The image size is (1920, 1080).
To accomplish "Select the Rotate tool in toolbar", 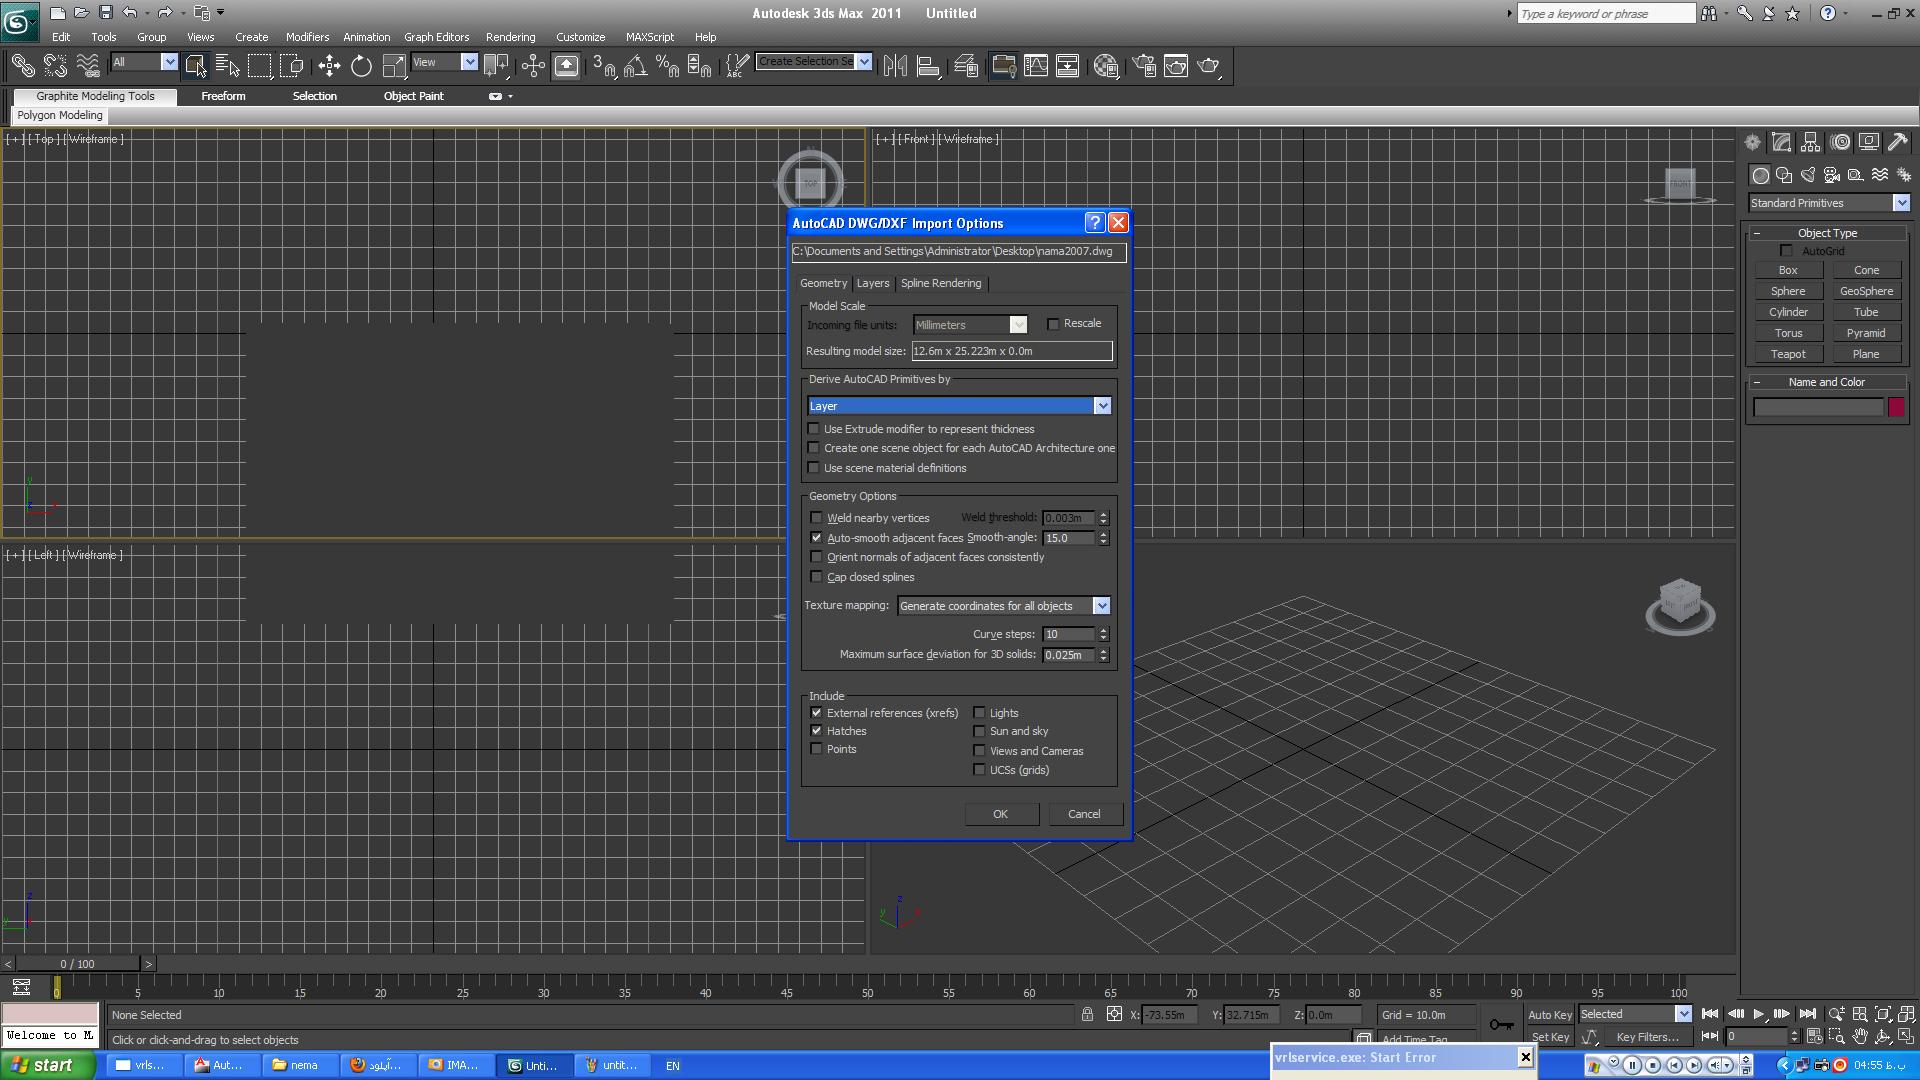I will pos(361,66).
